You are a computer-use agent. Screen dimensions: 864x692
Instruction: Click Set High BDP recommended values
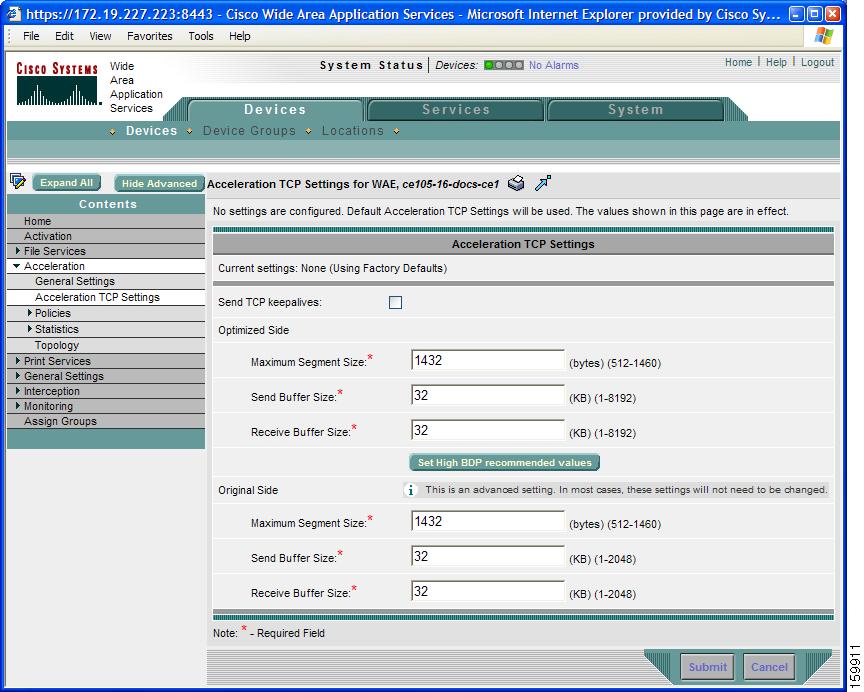pos(504,462)
